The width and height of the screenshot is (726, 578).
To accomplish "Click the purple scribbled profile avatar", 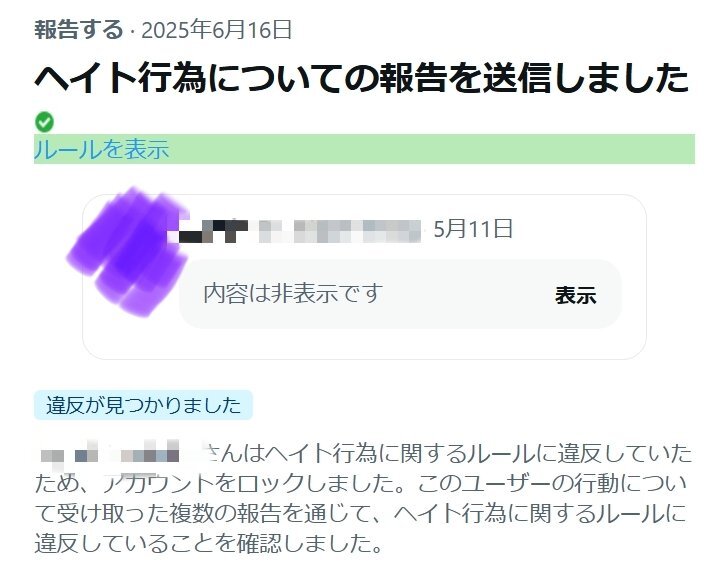I will pos(129,251).
